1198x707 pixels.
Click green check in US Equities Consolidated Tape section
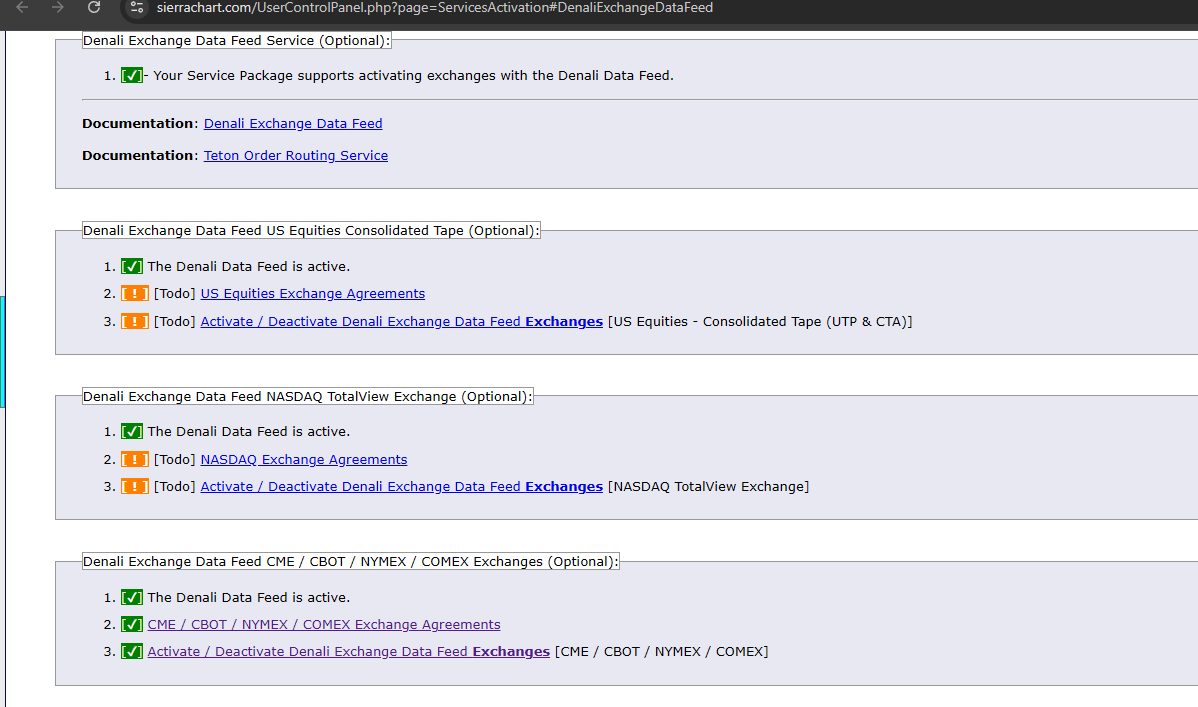(131, 267)
